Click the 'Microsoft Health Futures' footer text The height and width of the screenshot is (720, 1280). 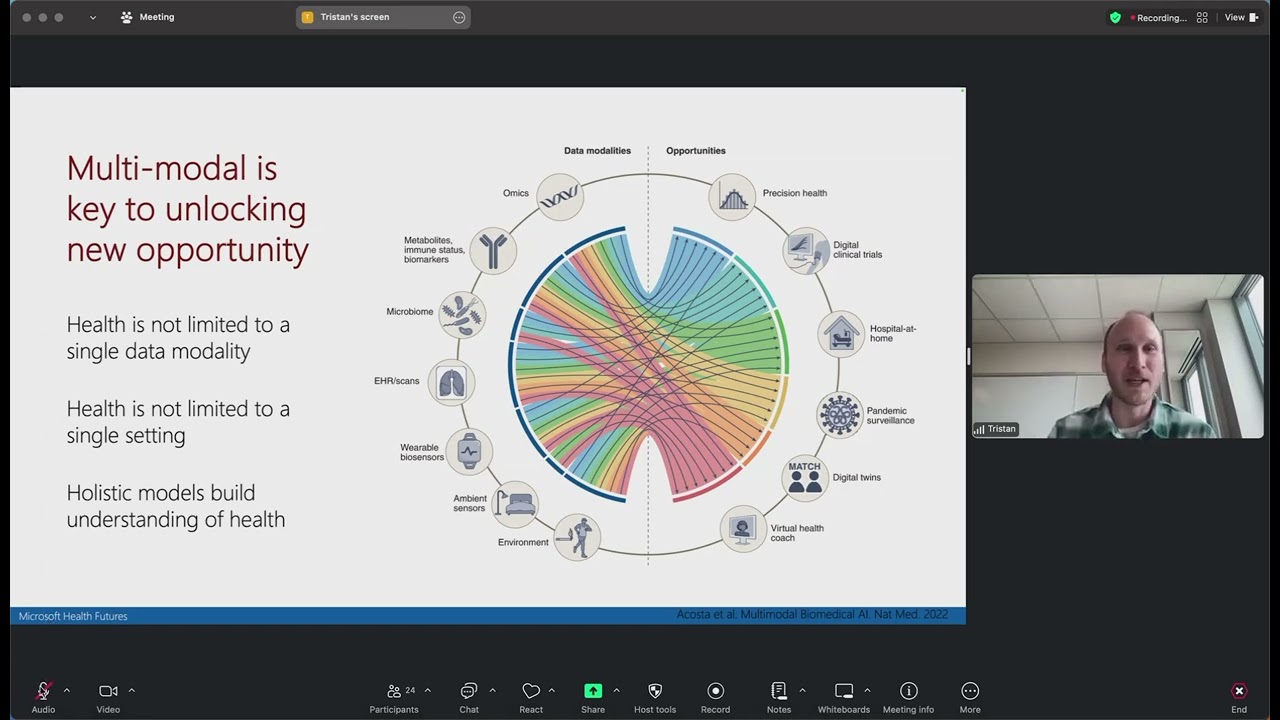pos(73,616)
